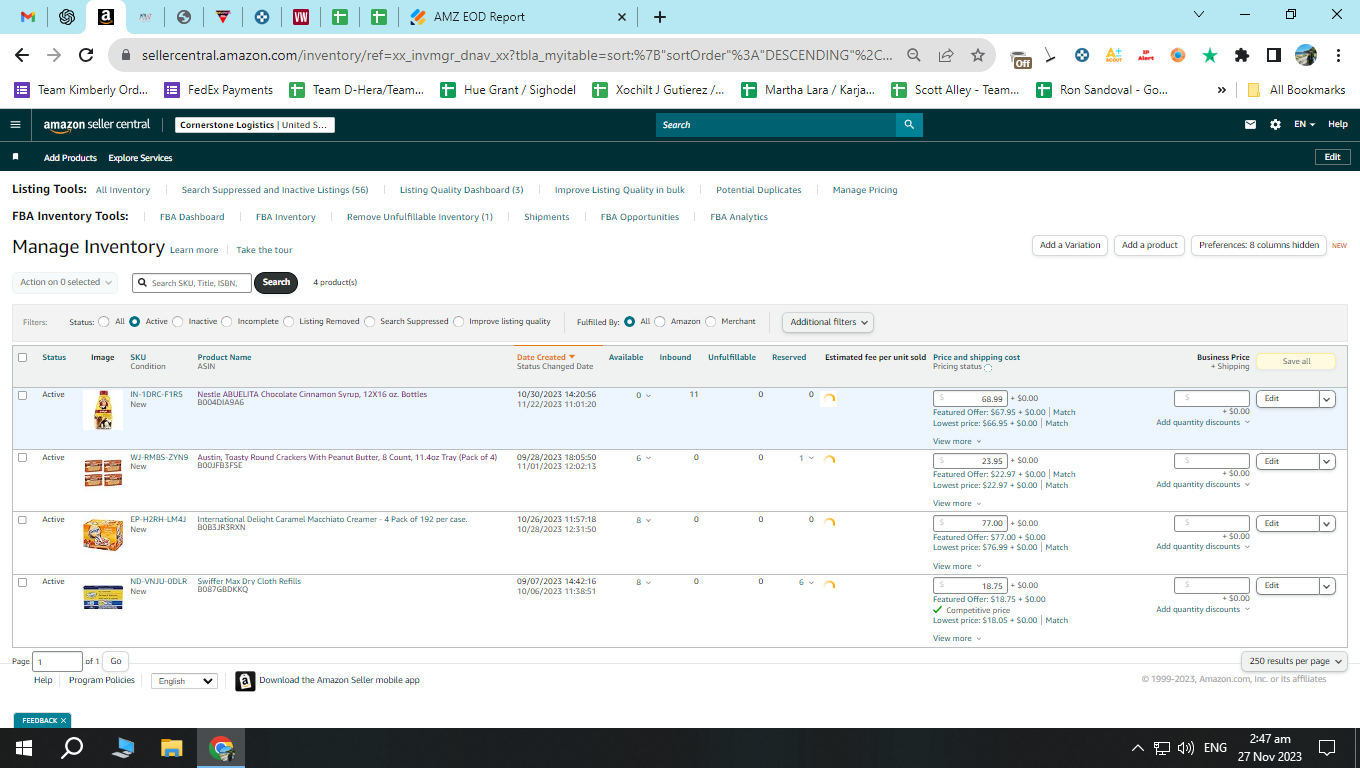Select the Status All radio button
Image resolution: width=1360 pixels, height=768 pixels.
coord(104,322)
